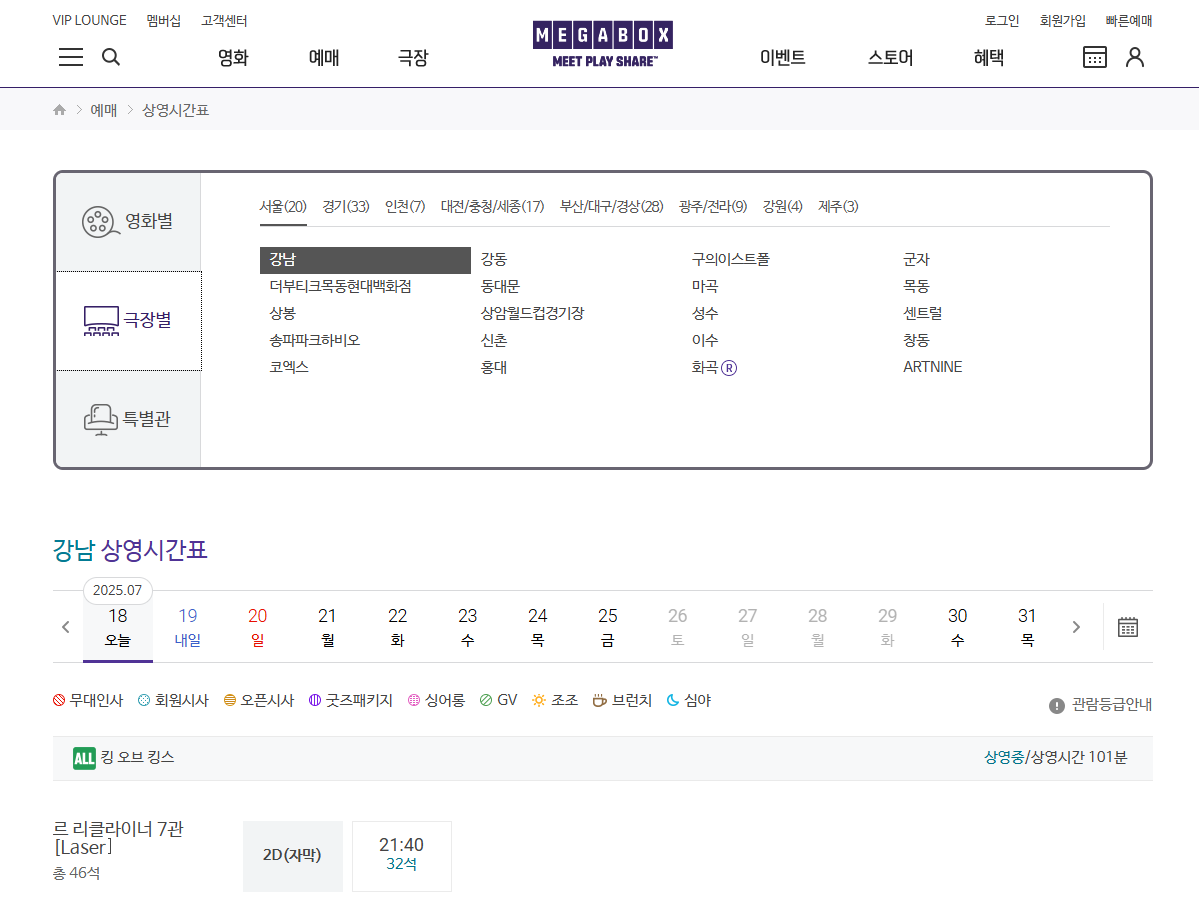Viewport: 1199px width, 912px height.
Task: Switch to 서울(20) region tab
Action: 283,206
